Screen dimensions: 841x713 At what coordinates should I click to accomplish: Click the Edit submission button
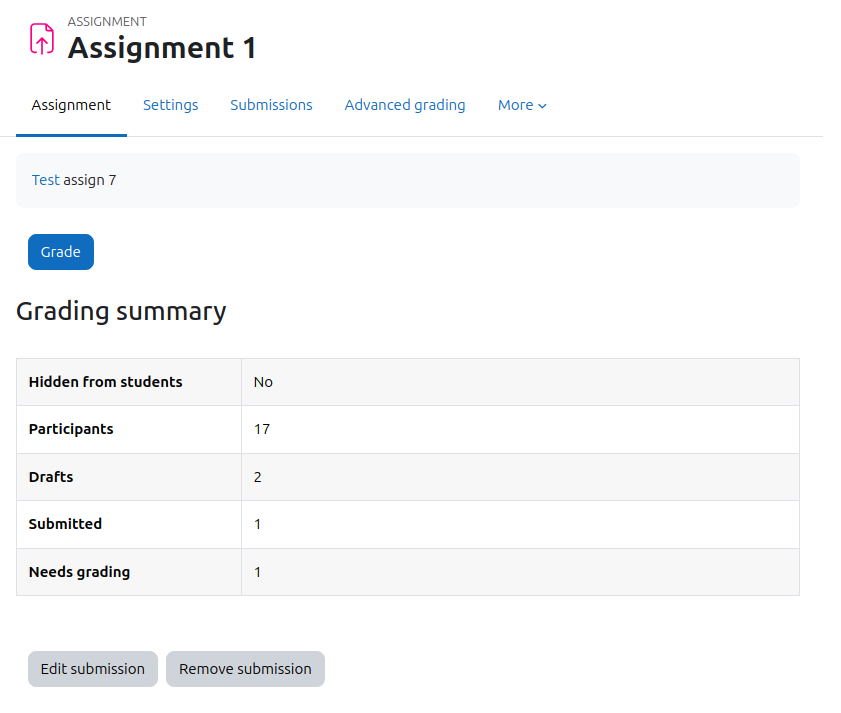93,669
